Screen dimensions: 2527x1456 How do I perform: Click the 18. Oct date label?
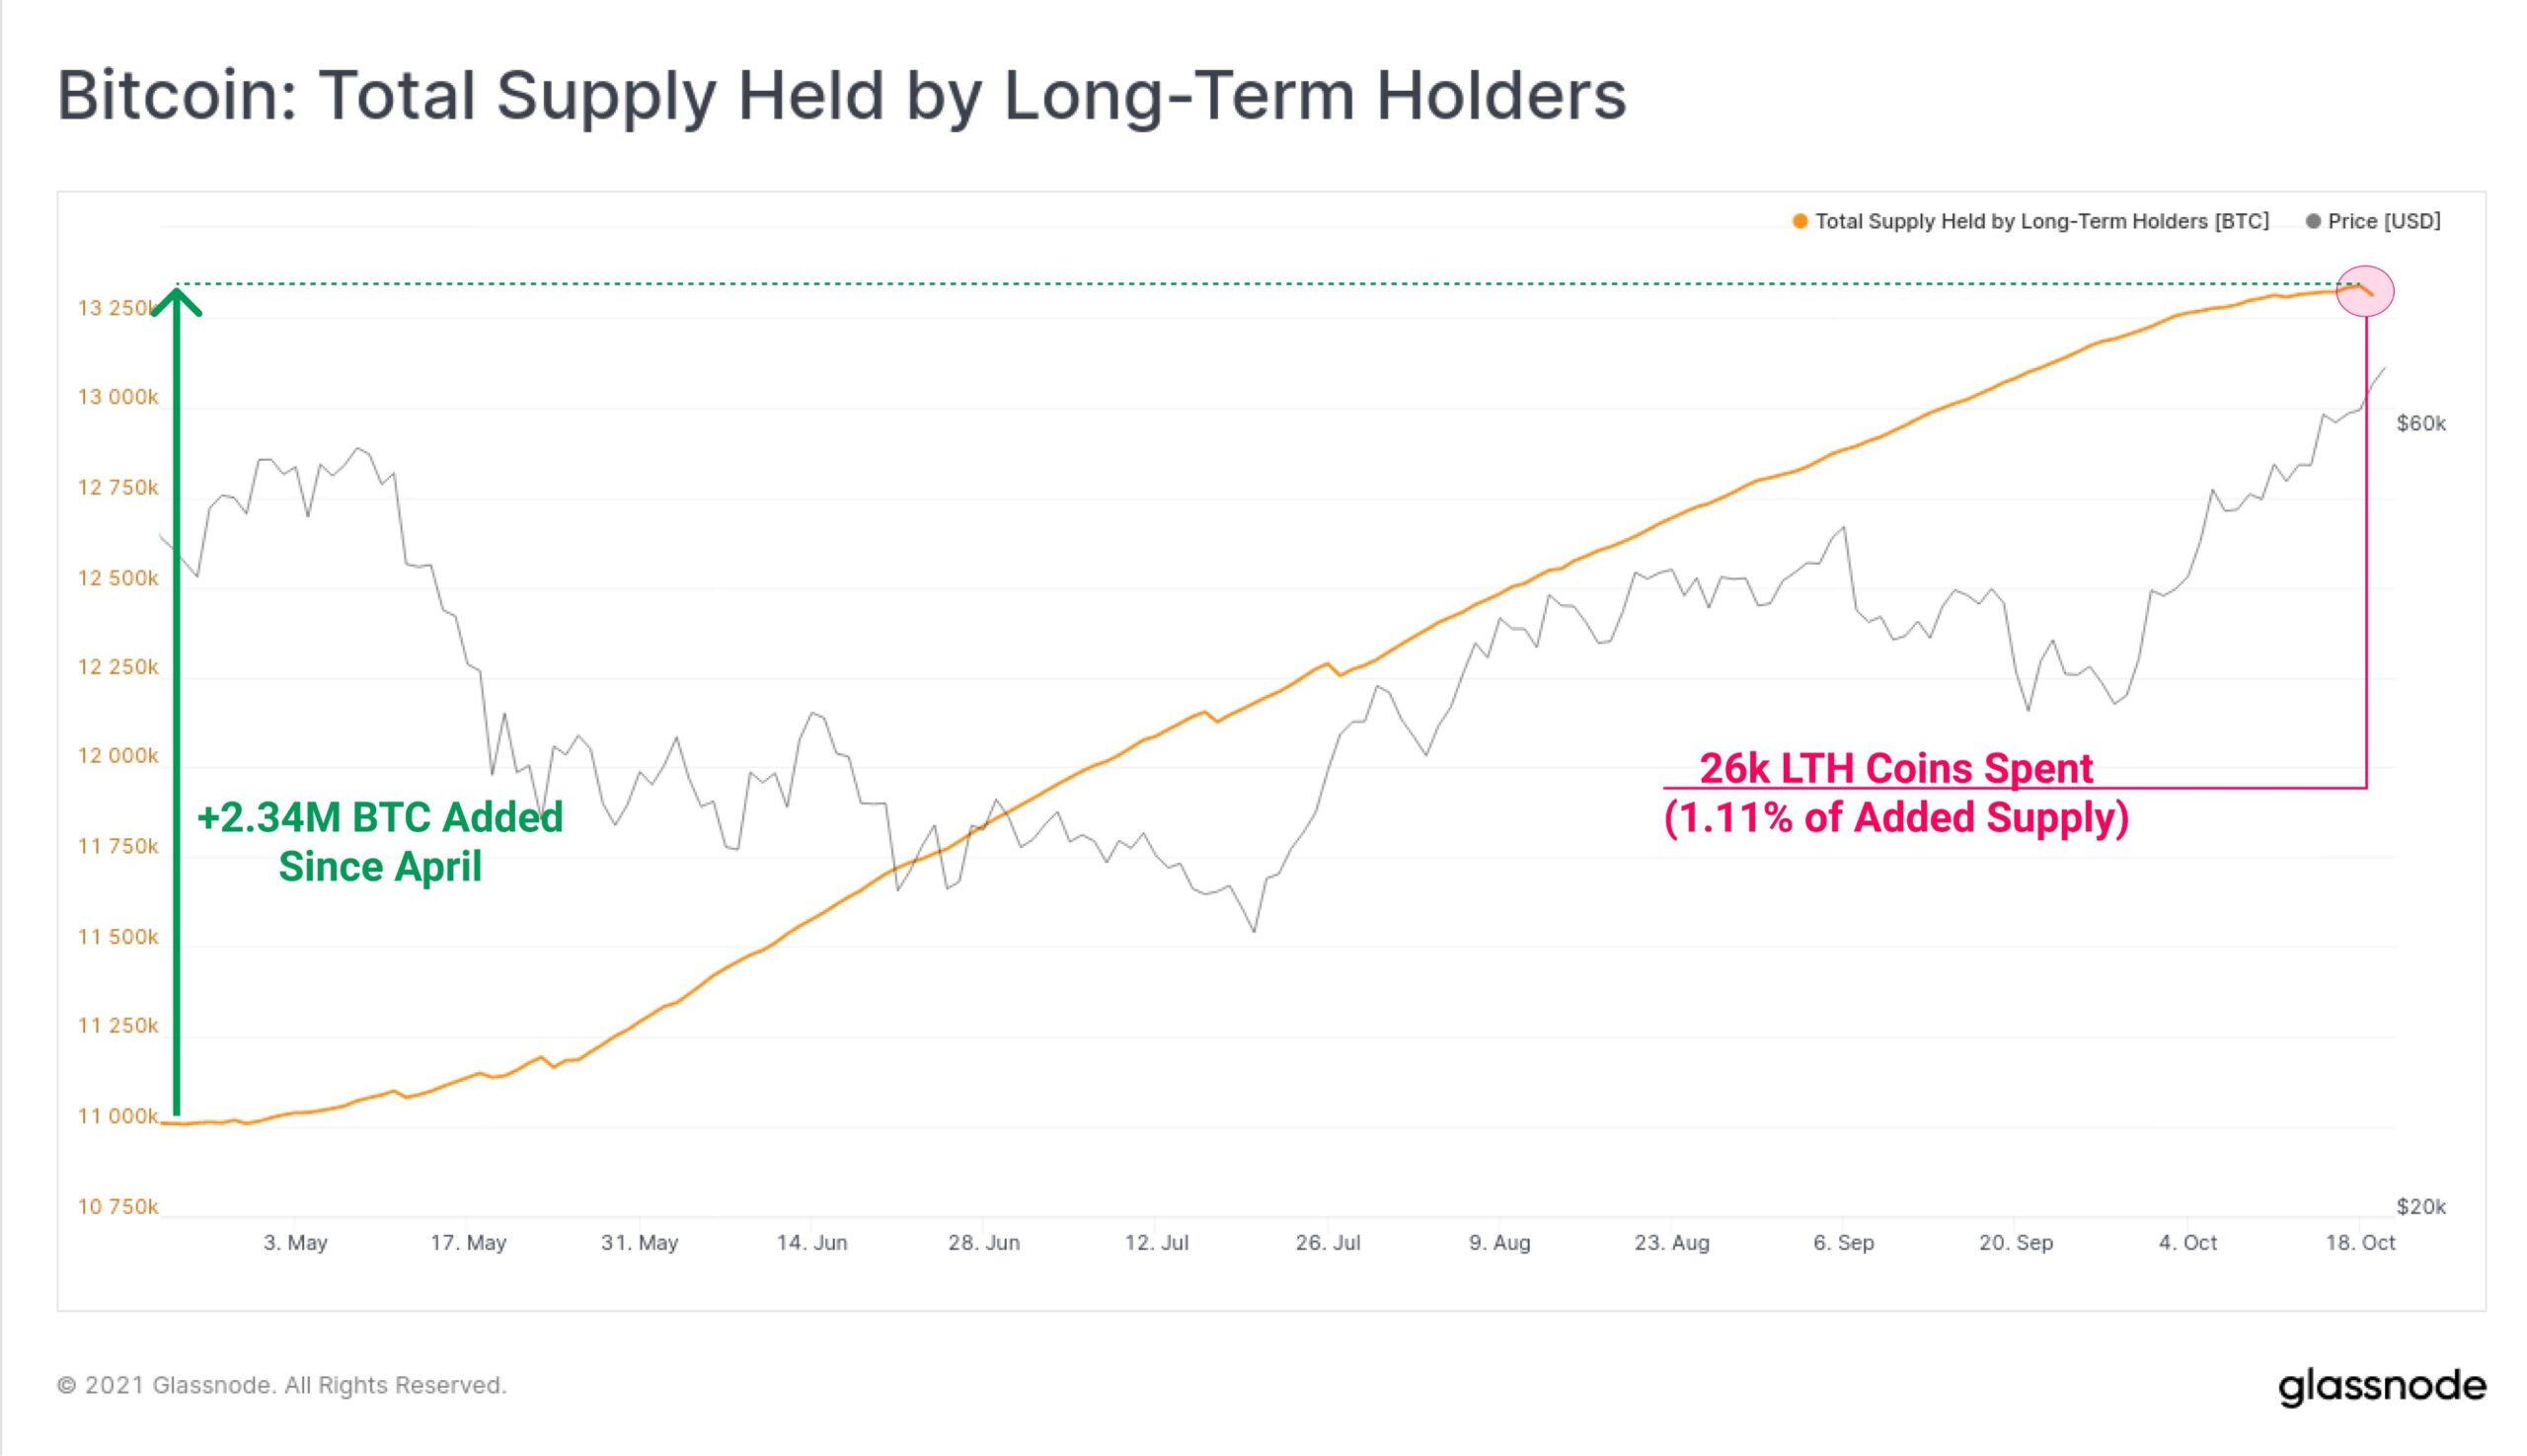(2360, 1243)
